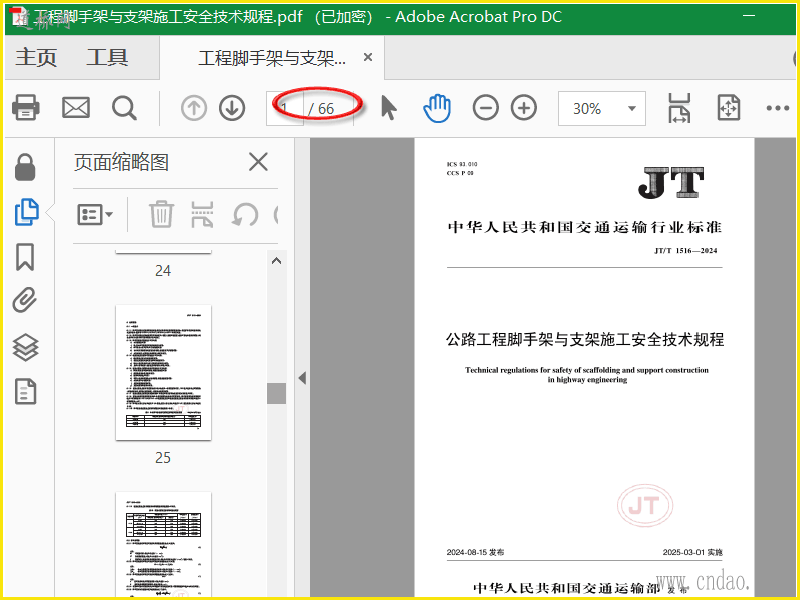Click the Print icon in the toolbar

point(26,108)
